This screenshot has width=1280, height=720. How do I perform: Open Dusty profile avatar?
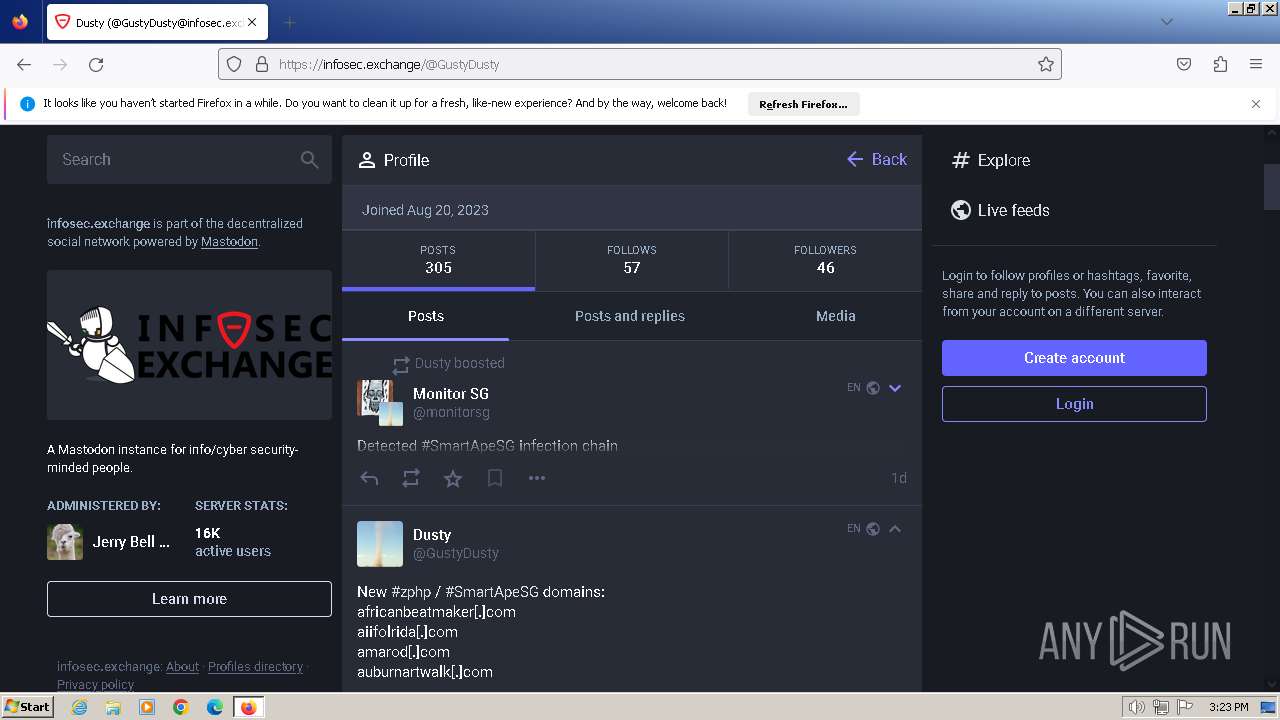tap(380, 544)
